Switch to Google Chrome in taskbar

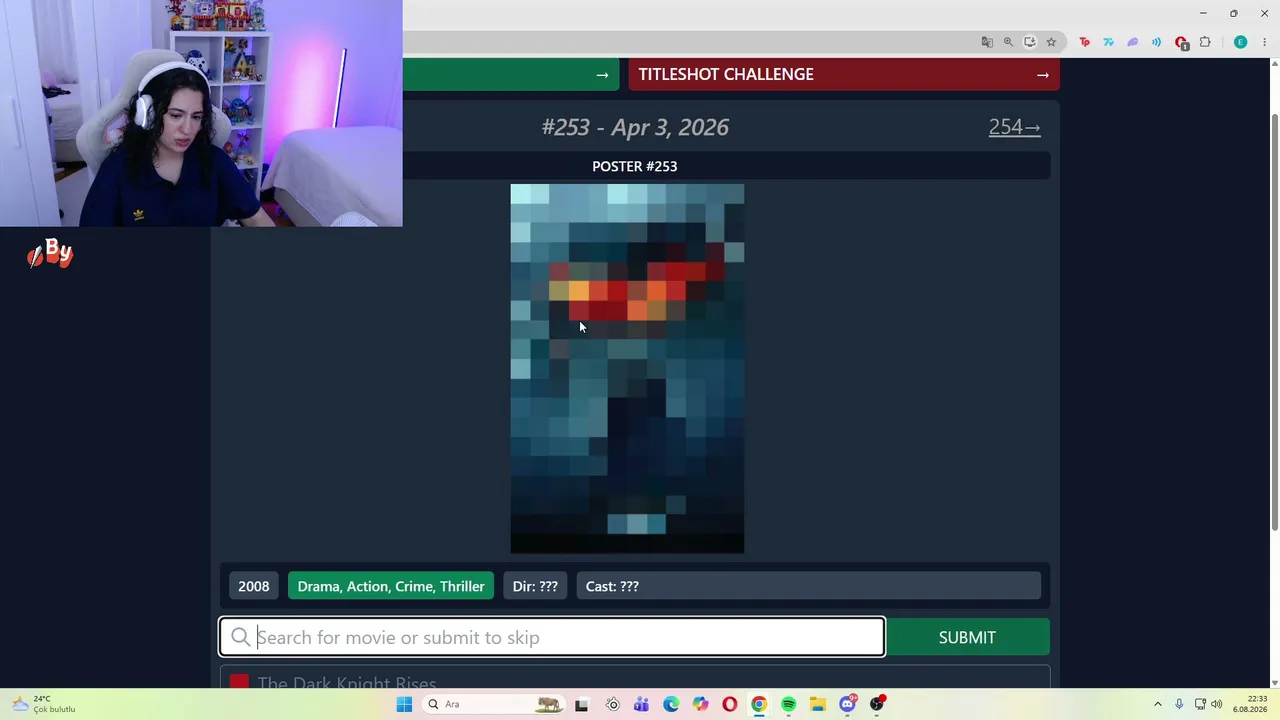tap(759, 704)
